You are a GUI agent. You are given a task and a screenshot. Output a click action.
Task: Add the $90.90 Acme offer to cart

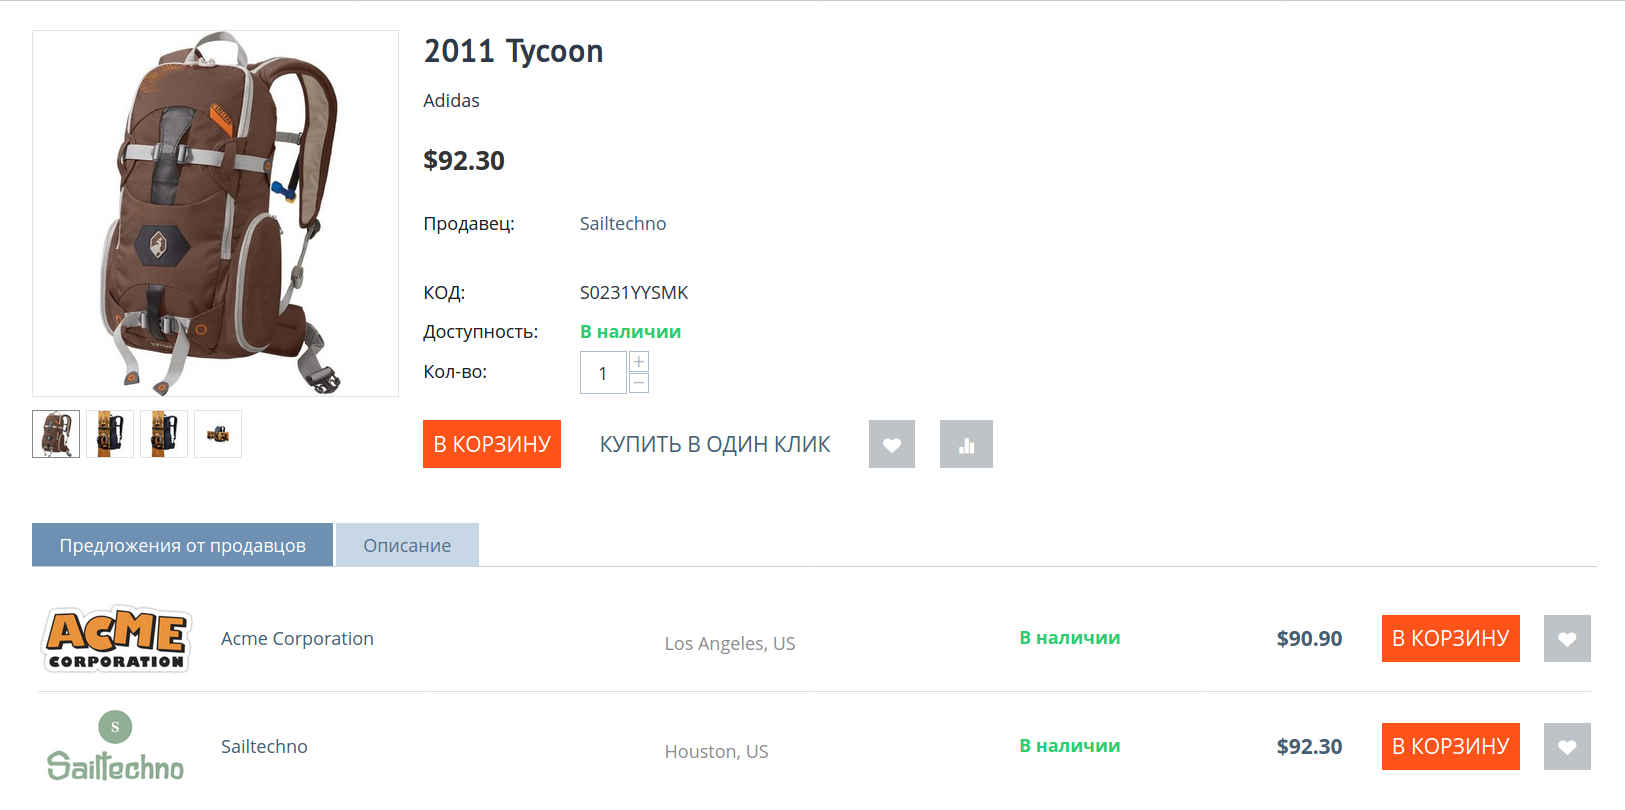[1450, 639]
